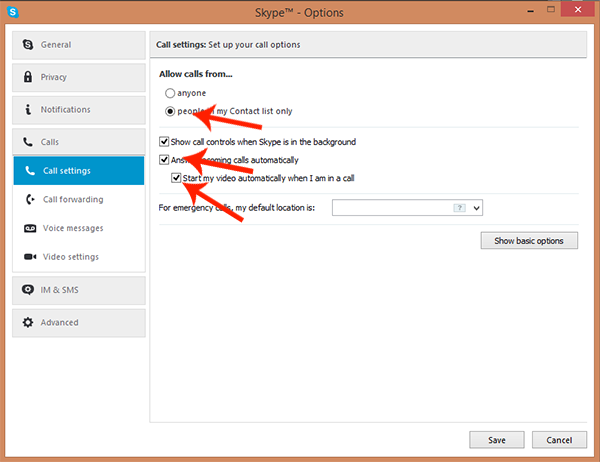Click the Call forwarding icon
The height and width of the screenshot is (462, 600).
(x=30, y=199)
